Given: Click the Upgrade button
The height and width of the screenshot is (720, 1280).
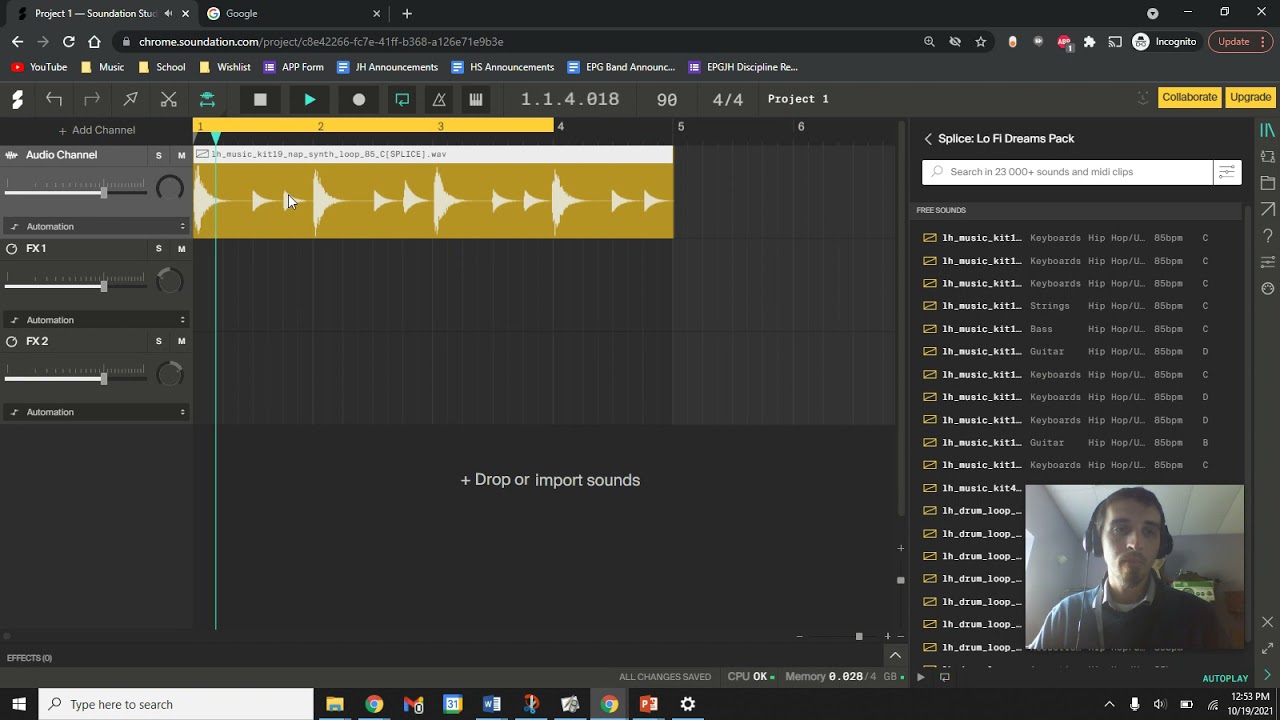Looking at the screenshot, I should coord(1250,97).
